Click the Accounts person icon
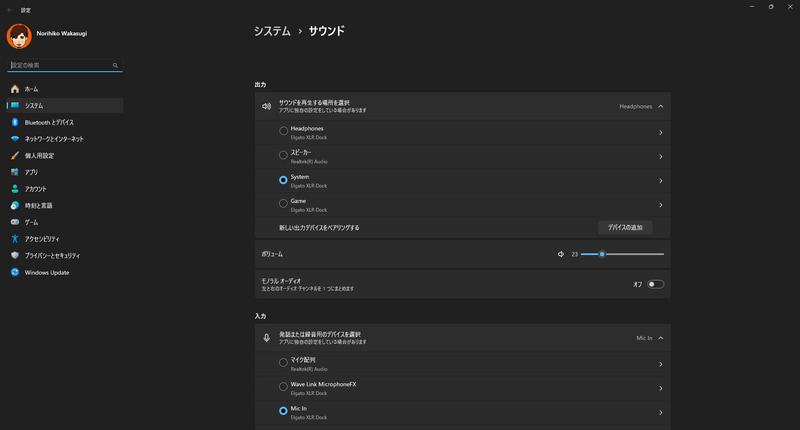 click(15, 189)
